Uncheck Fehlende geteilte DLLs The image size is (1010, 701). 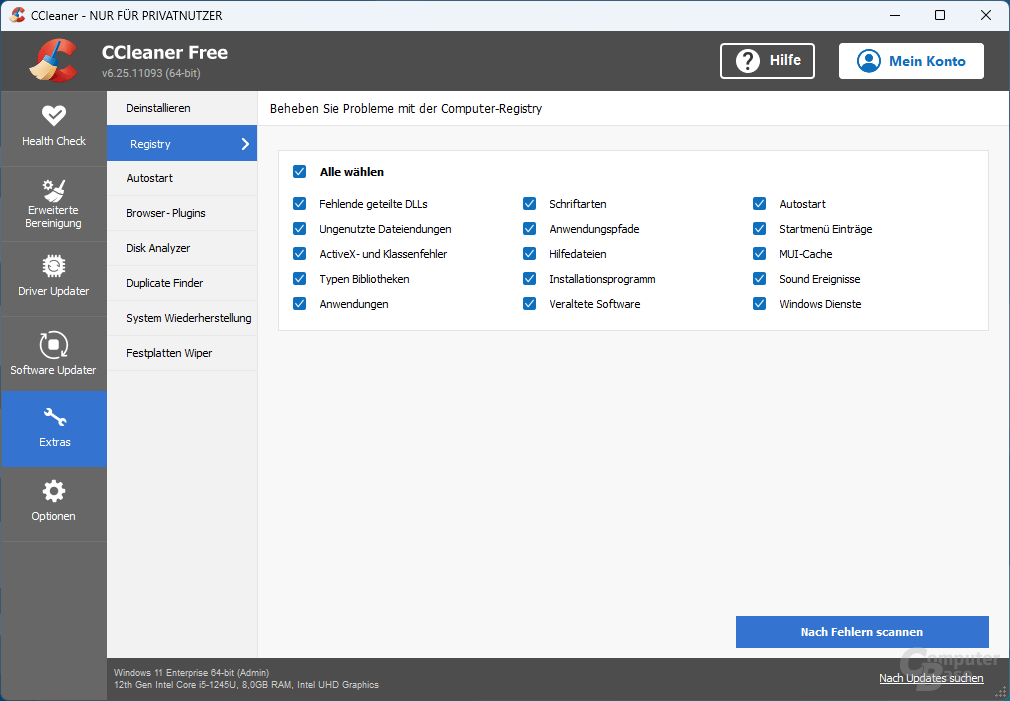click(x=300, y=204)
